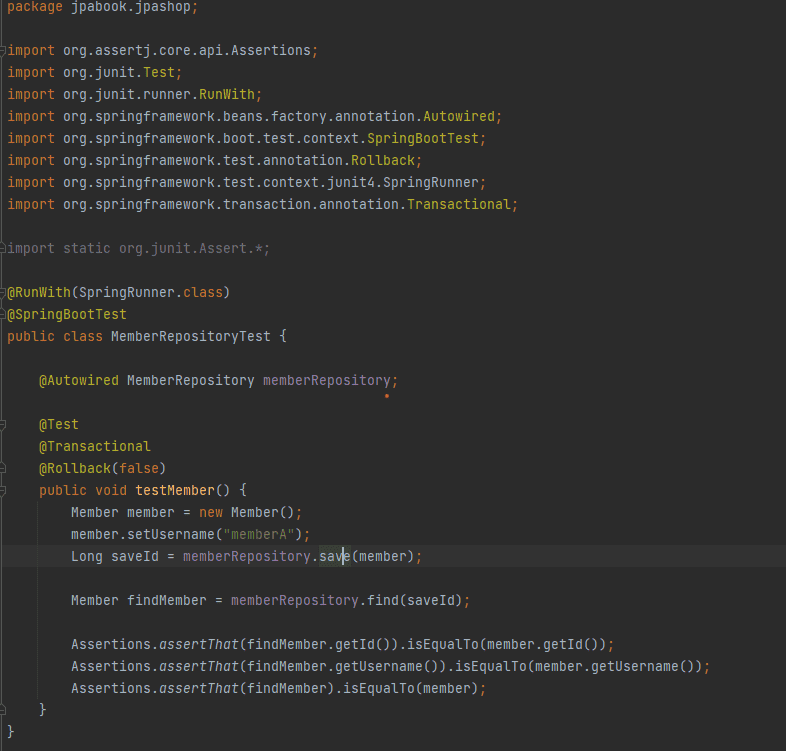786x751 pixels.
Task: Click the @Transactional annotation on the method
Action: (95, 447)
